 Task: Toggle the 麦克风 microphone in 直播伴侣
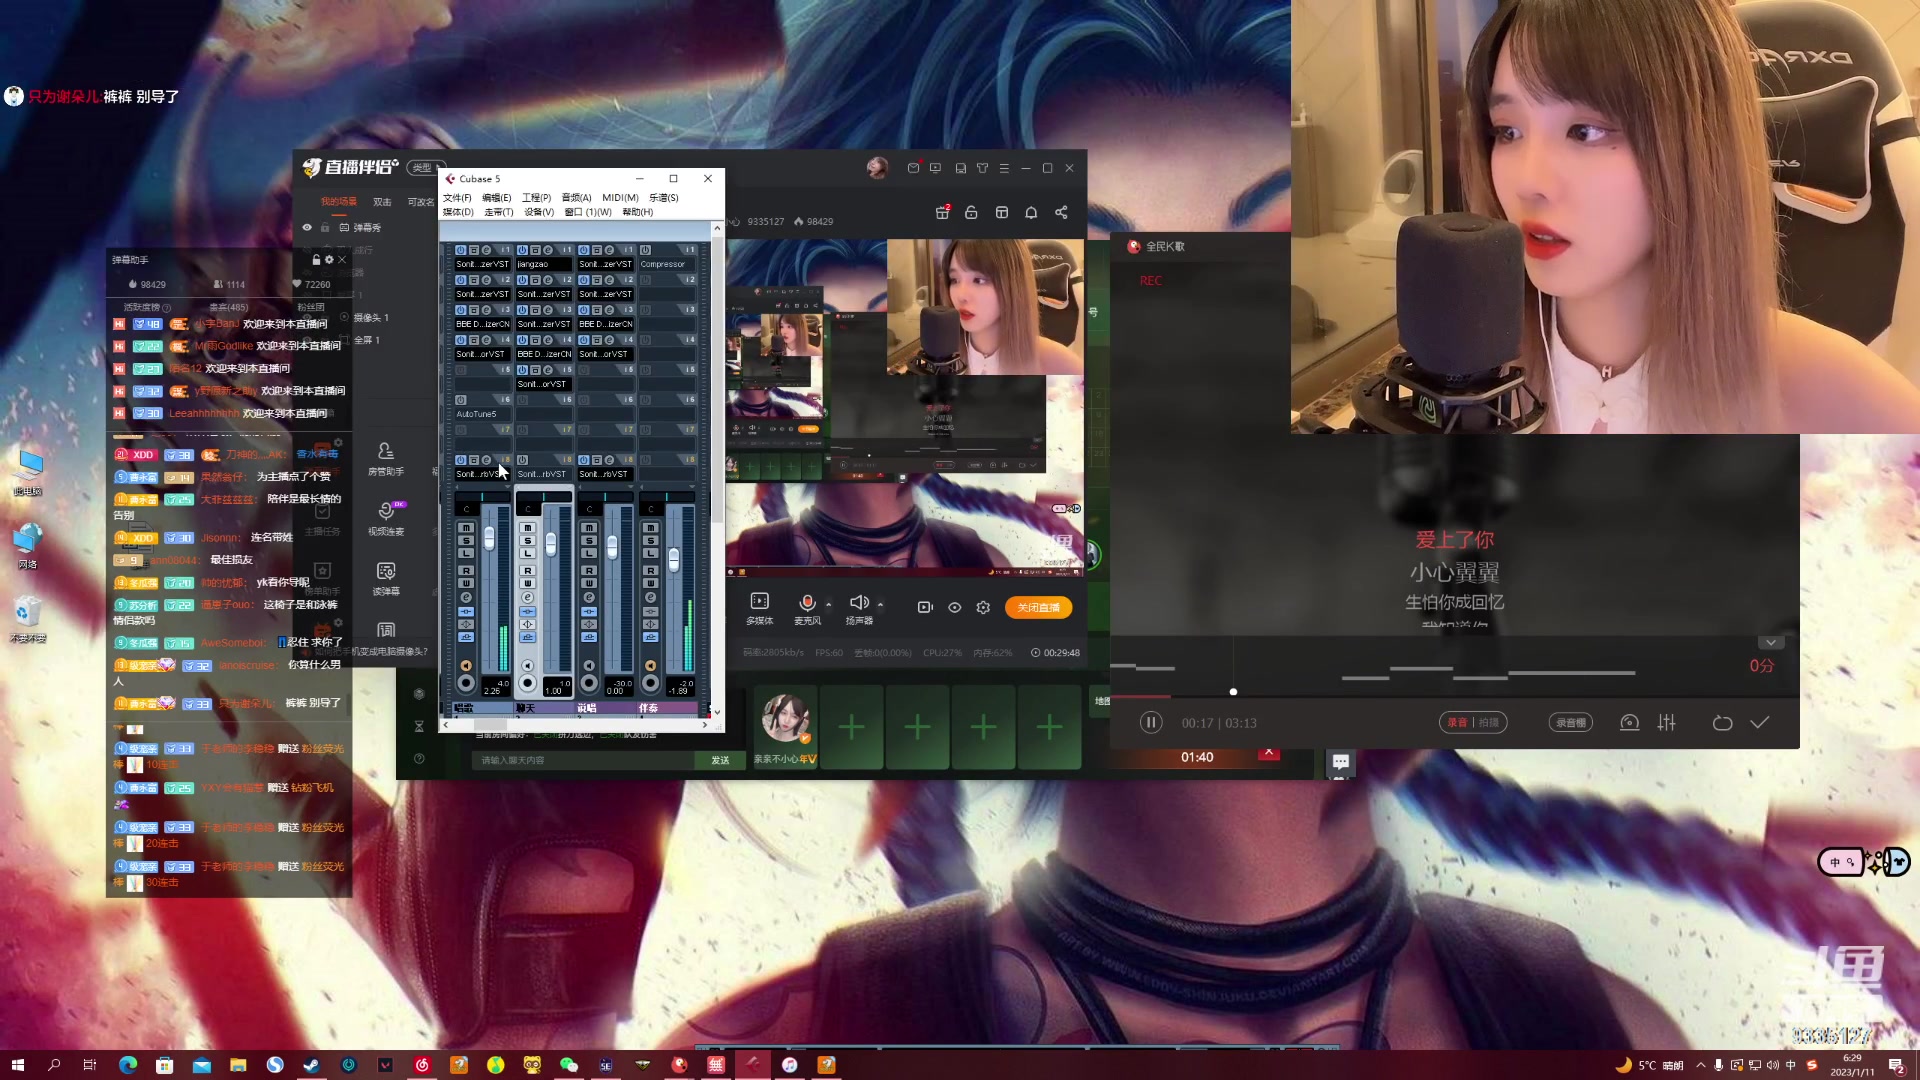tap(807, 608)
